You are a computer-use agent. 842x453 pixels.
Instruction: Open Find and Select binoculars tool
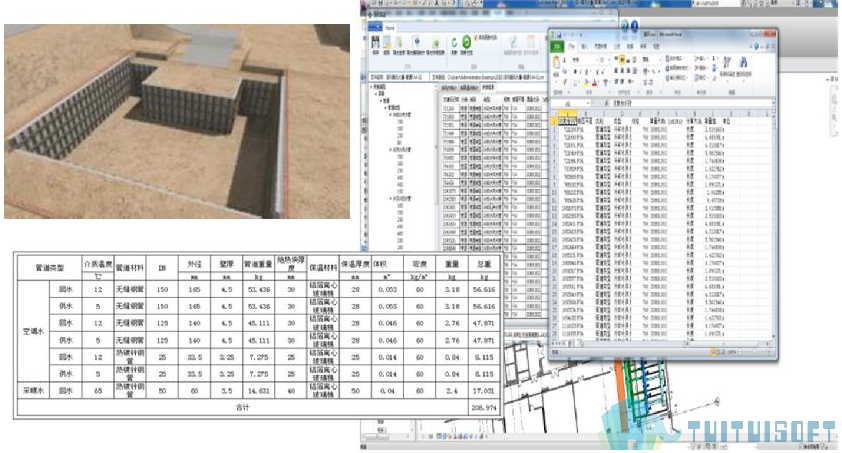[x=743, y=67]
